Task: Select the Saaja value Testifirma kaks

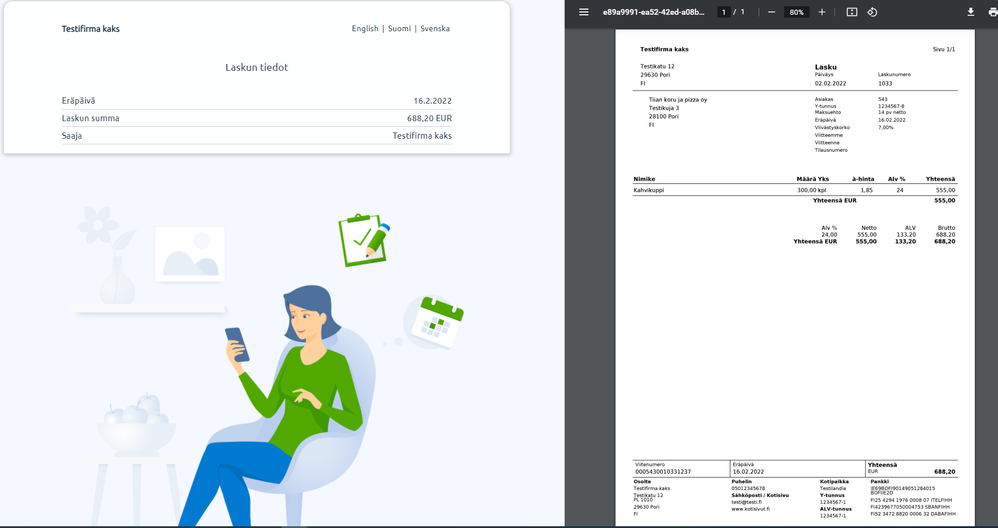Action: tap(422, 136)
